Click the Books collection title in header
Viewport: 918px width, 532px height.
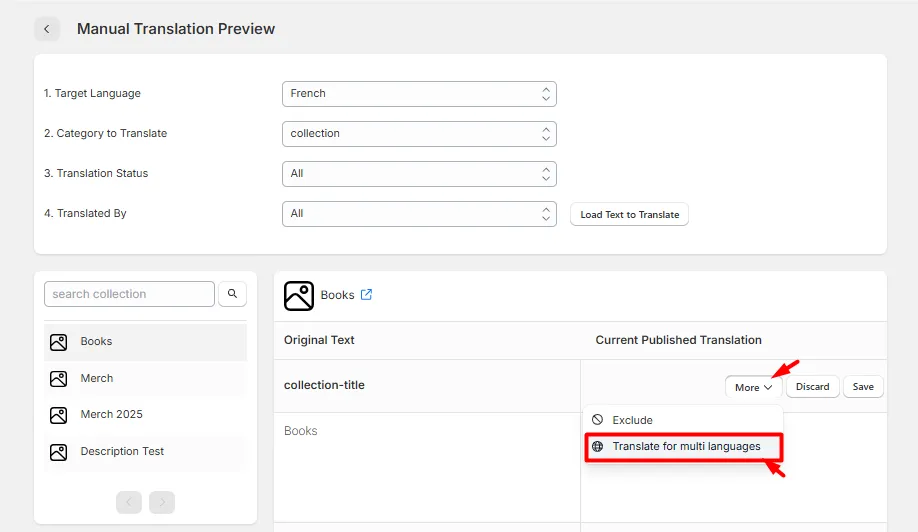(337, 295)
